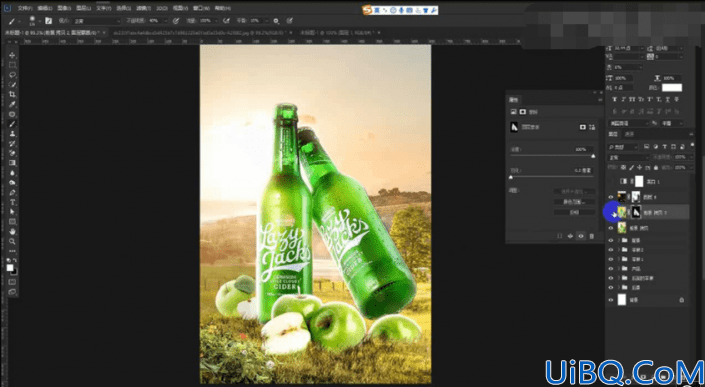Load selection from mask dotted-square icon
705x387 pixels.
[560, 236]
